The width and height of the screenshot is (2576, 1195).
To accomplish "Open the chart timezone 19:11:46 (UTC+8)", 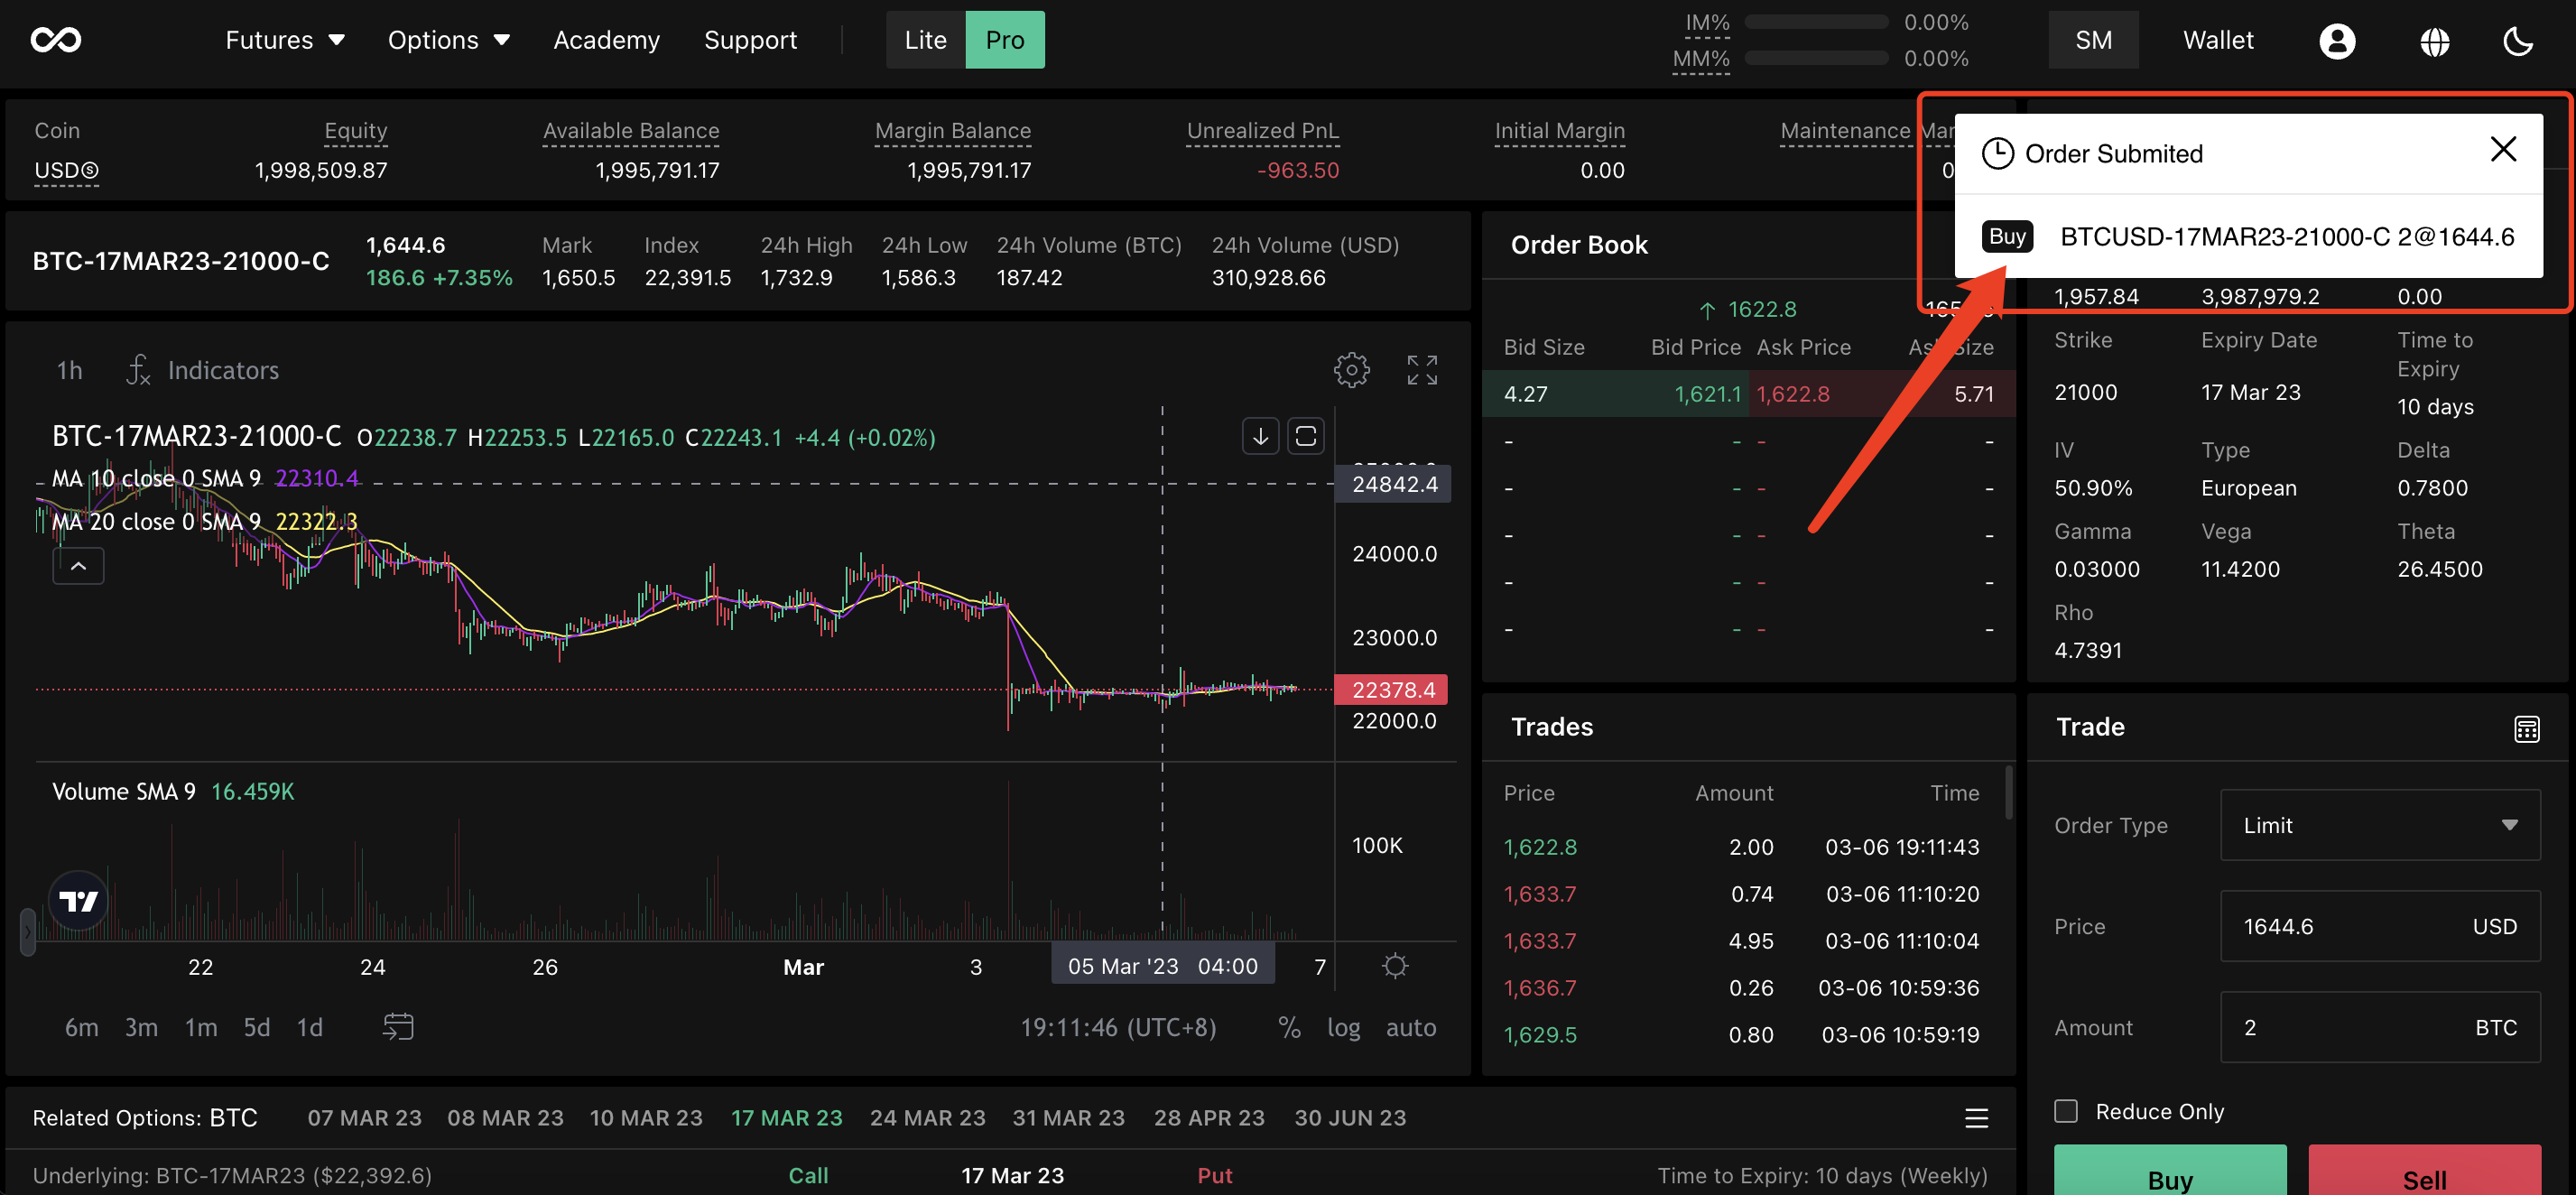I will 1118,1027.
